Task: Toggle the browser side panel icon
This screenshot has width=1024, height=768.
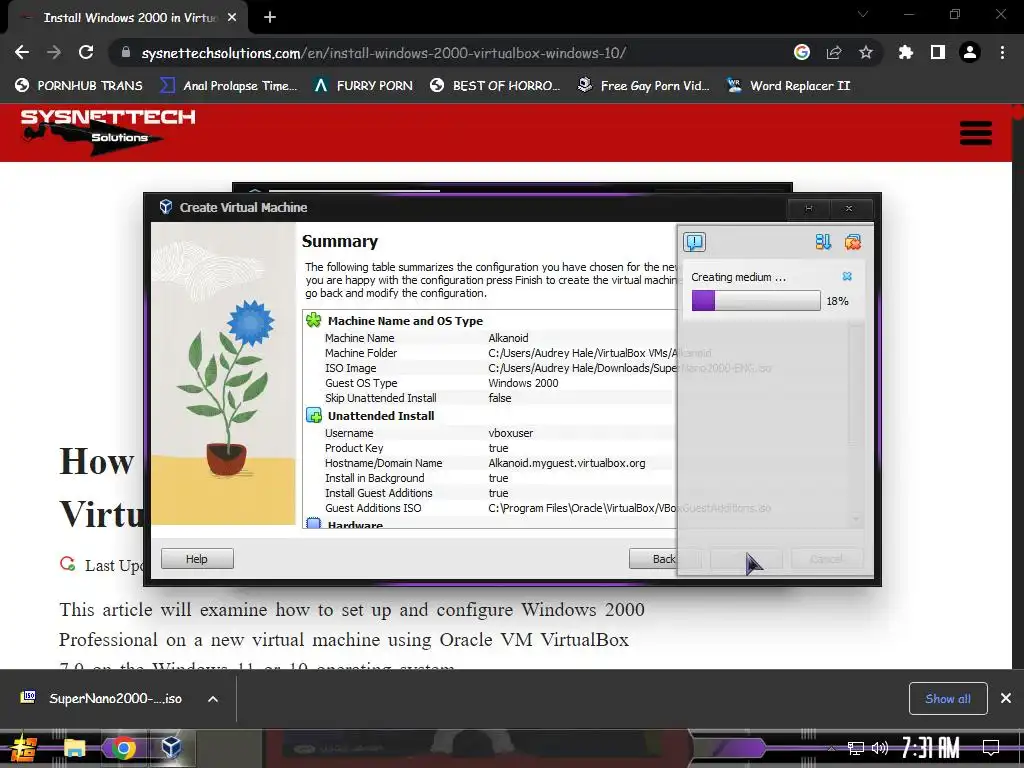Action: [x=938, y=52]
